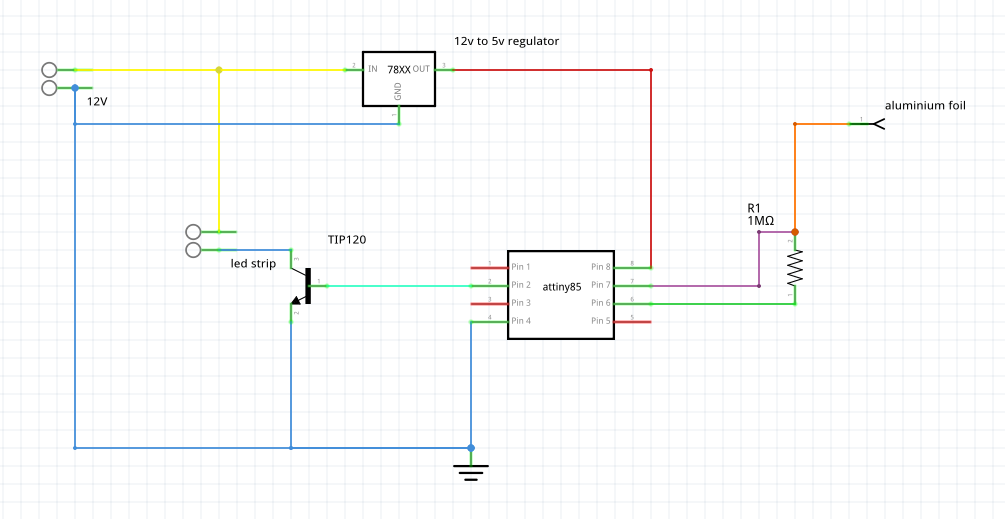This screenshot has width=1005, height=519.
Task: Select the 78XX voltage regulator component
Action: click(x=399, y=78)
